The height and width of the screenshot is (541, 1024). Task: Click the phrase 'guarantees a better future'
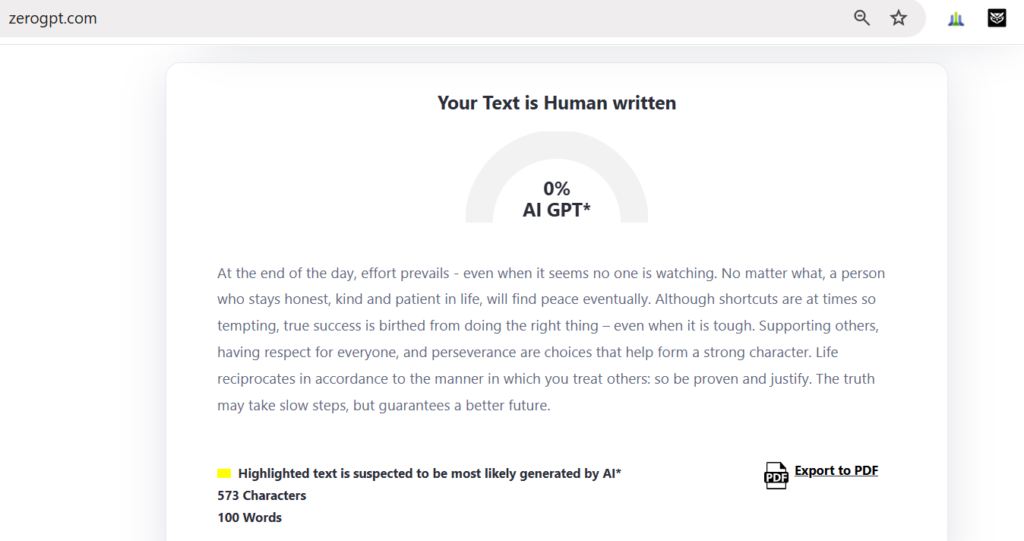pos(464,405)
